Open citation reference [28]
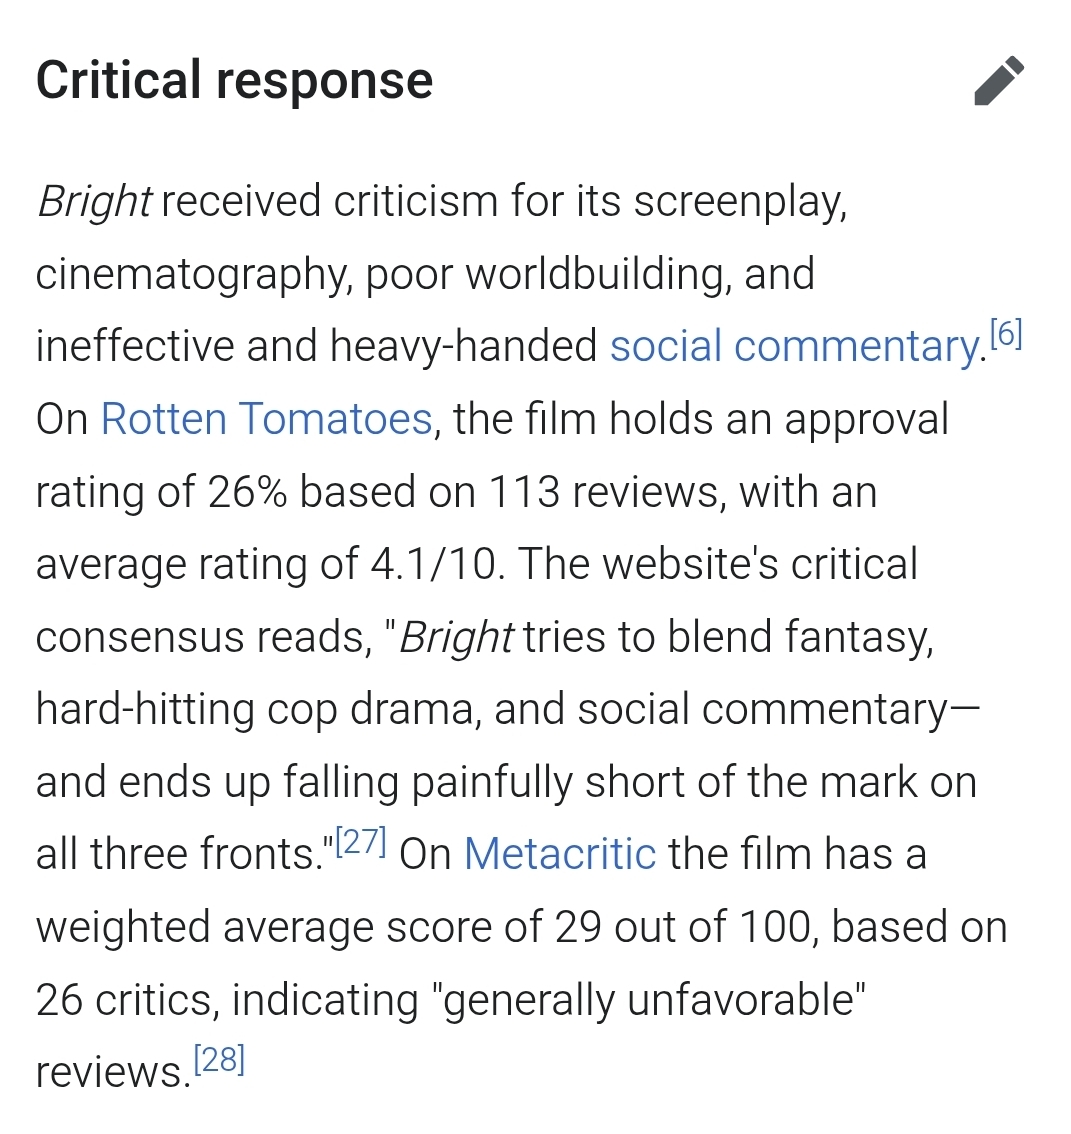 [219, 1060]
